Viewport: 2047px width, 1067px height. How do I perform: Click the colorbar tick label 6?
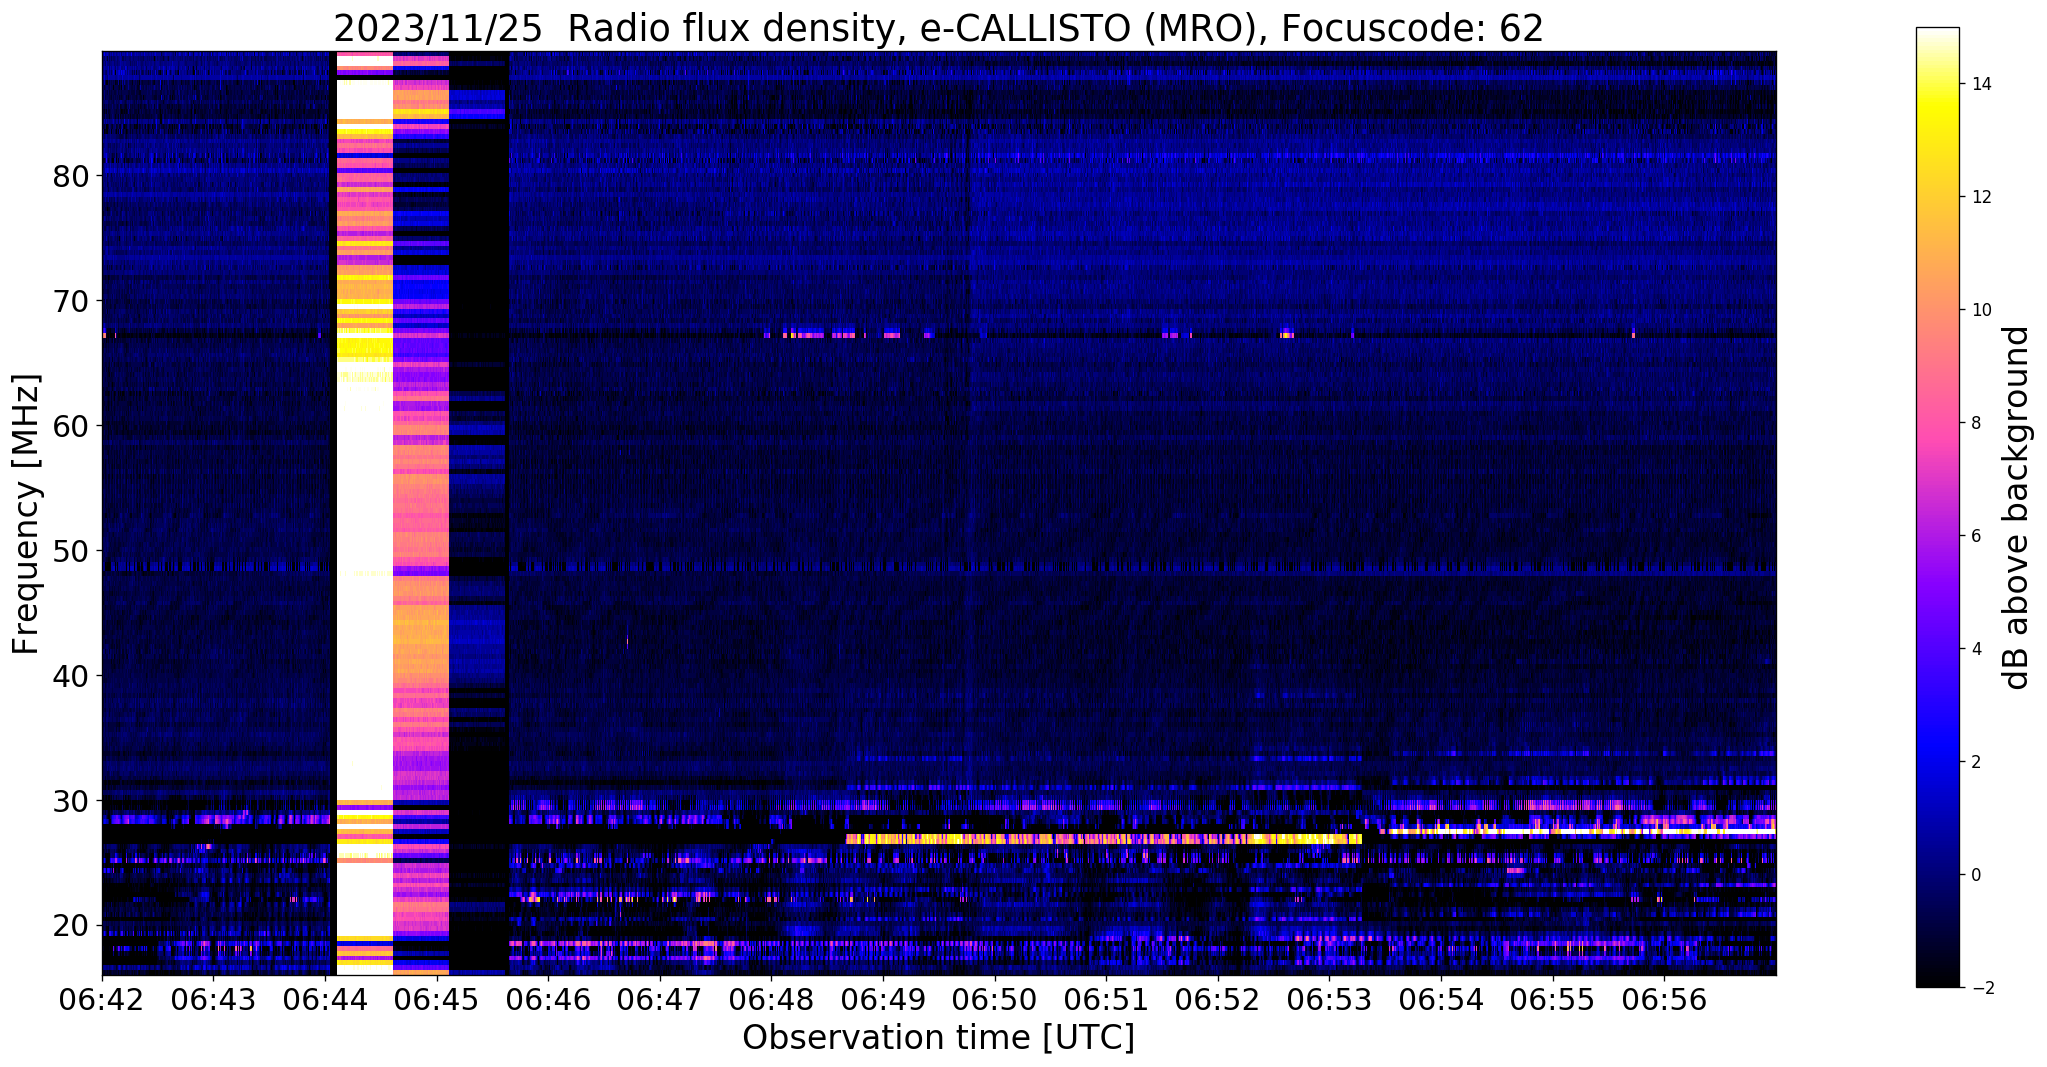pyautogui.click(x=1975, y=536)
